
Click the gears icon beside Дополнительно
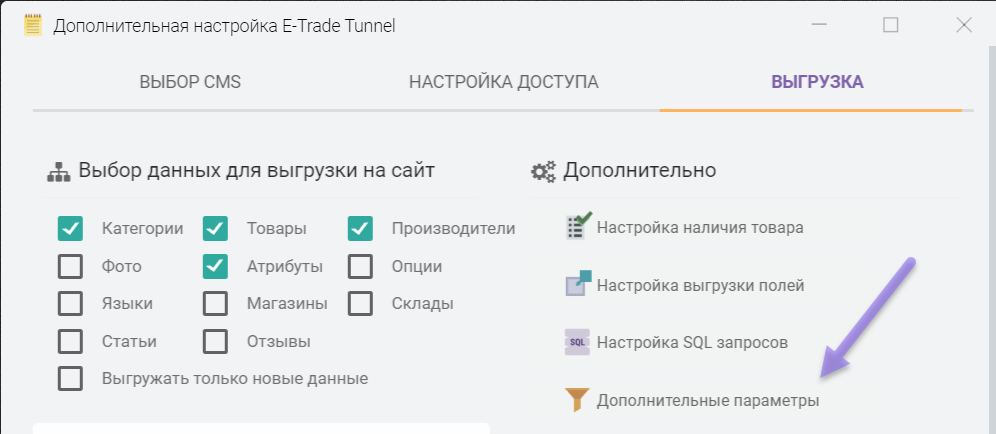click(x=543, y=171)
